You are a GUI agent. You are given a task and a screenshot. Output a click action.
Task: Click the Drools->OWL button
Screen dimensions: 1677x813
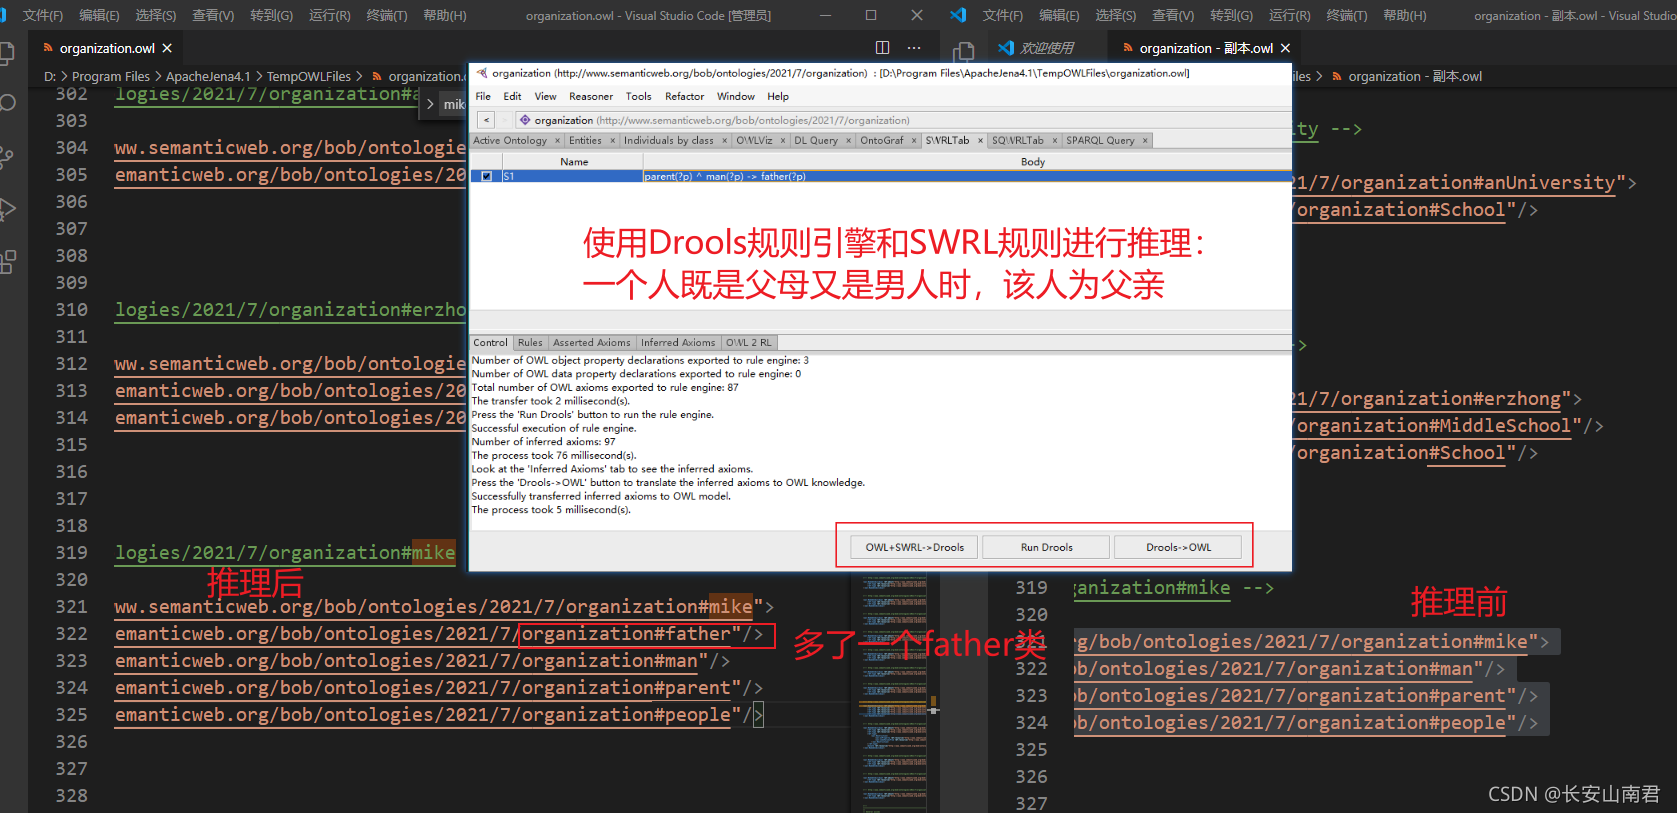tap(1178, 547)
